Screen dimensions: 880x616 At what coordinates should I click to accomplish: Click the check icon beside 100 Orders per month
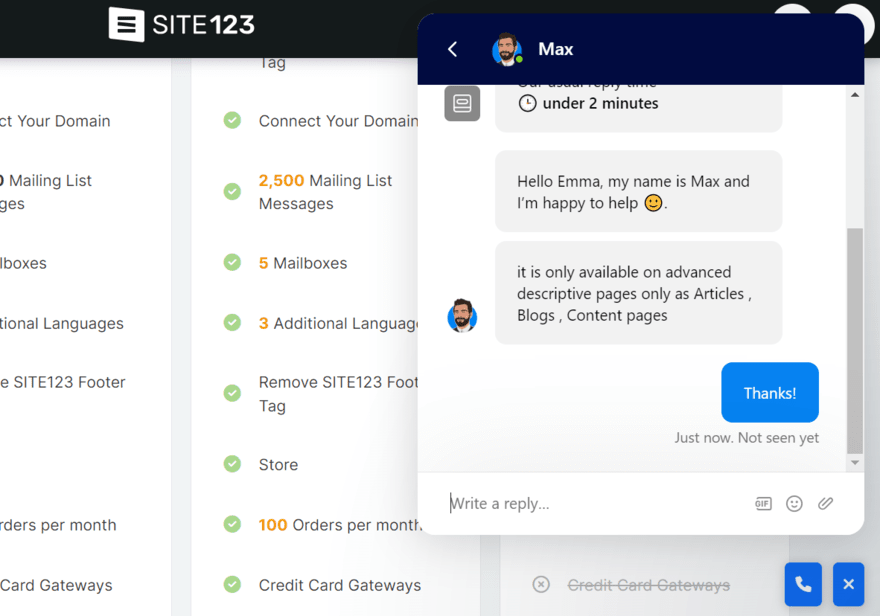(232, 524)
